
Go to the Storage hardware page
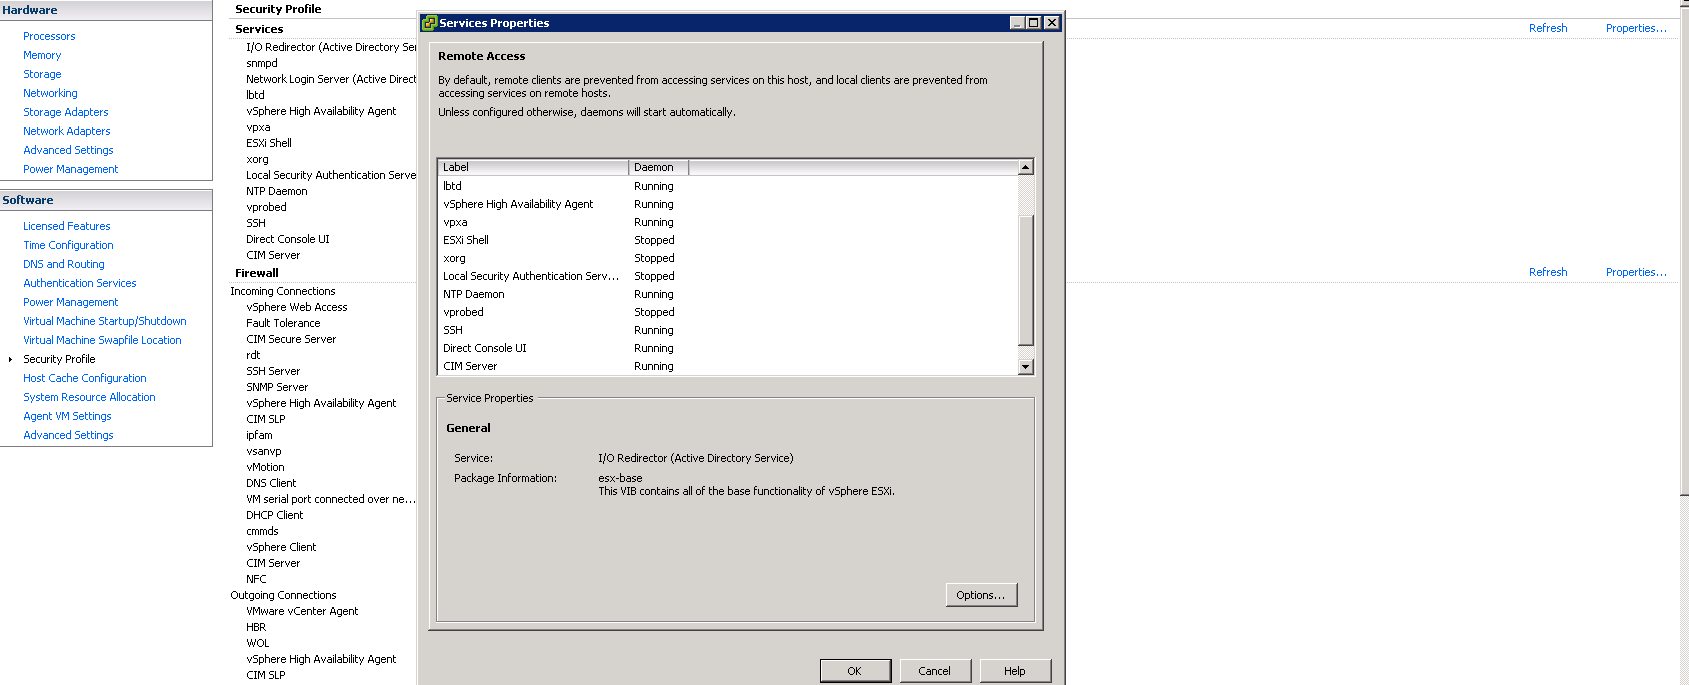42,74
